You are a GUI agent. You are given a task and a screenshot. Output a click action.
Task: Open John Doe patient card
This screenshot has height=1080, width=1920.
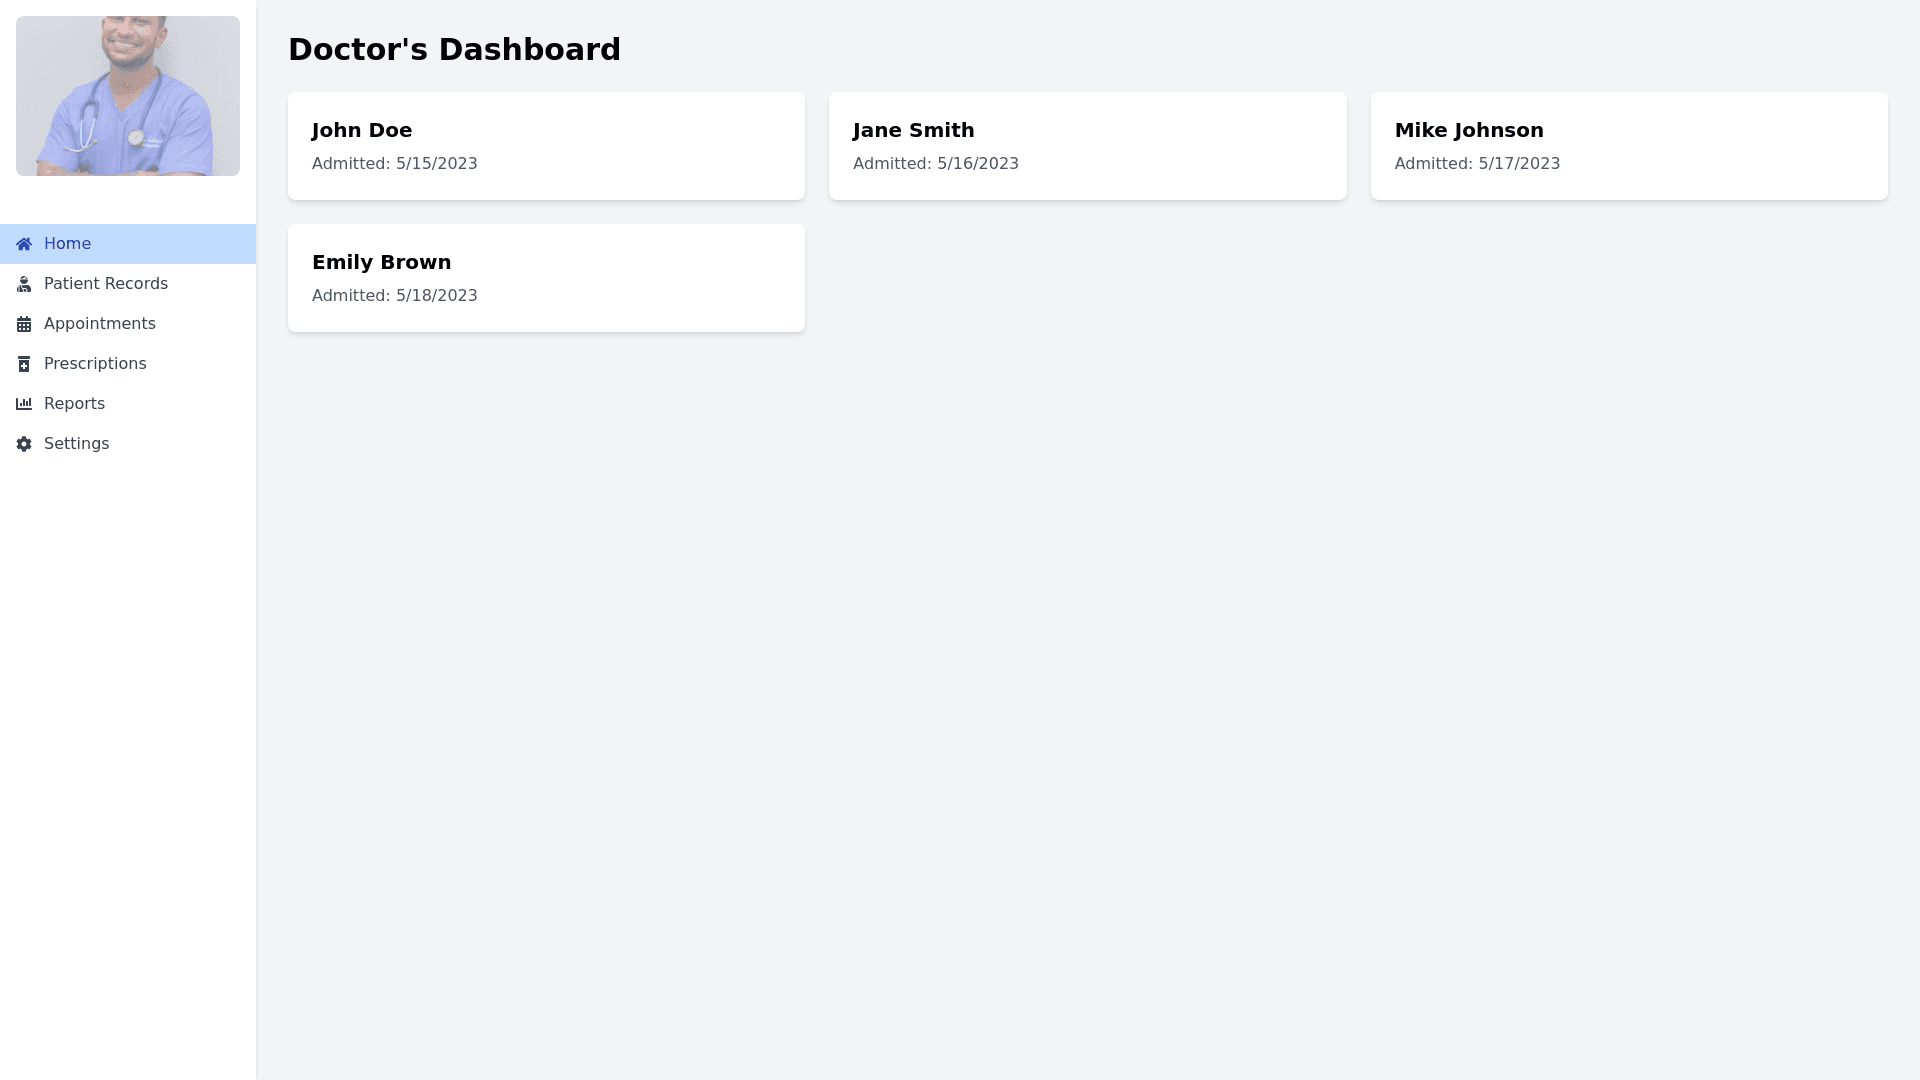click(546, 146)
